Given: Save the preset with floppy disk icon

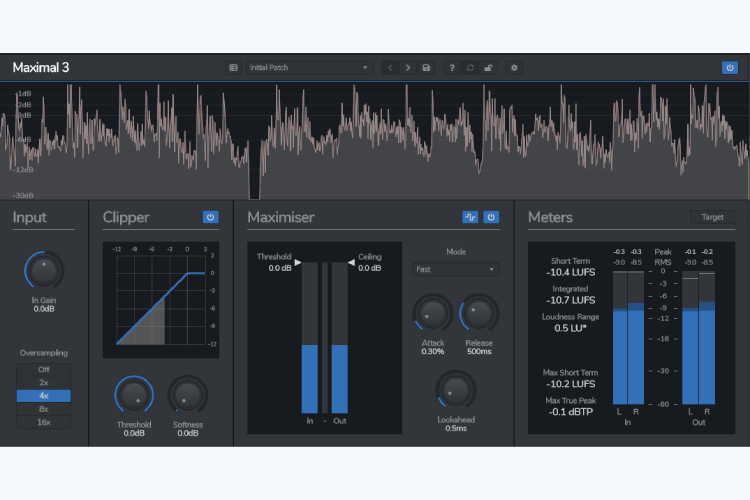Looking at the screenshot, I should (x=426, y=68).
